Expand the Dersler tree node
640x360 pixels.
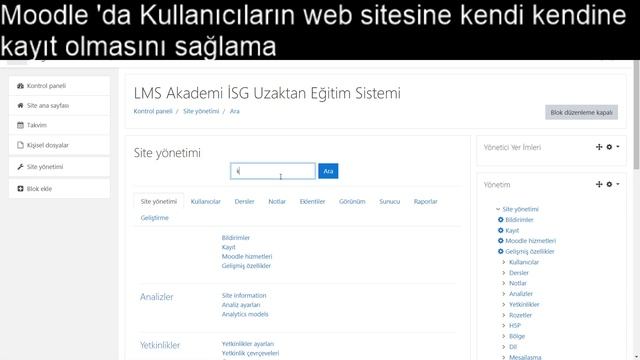click(x=504, y=273)
